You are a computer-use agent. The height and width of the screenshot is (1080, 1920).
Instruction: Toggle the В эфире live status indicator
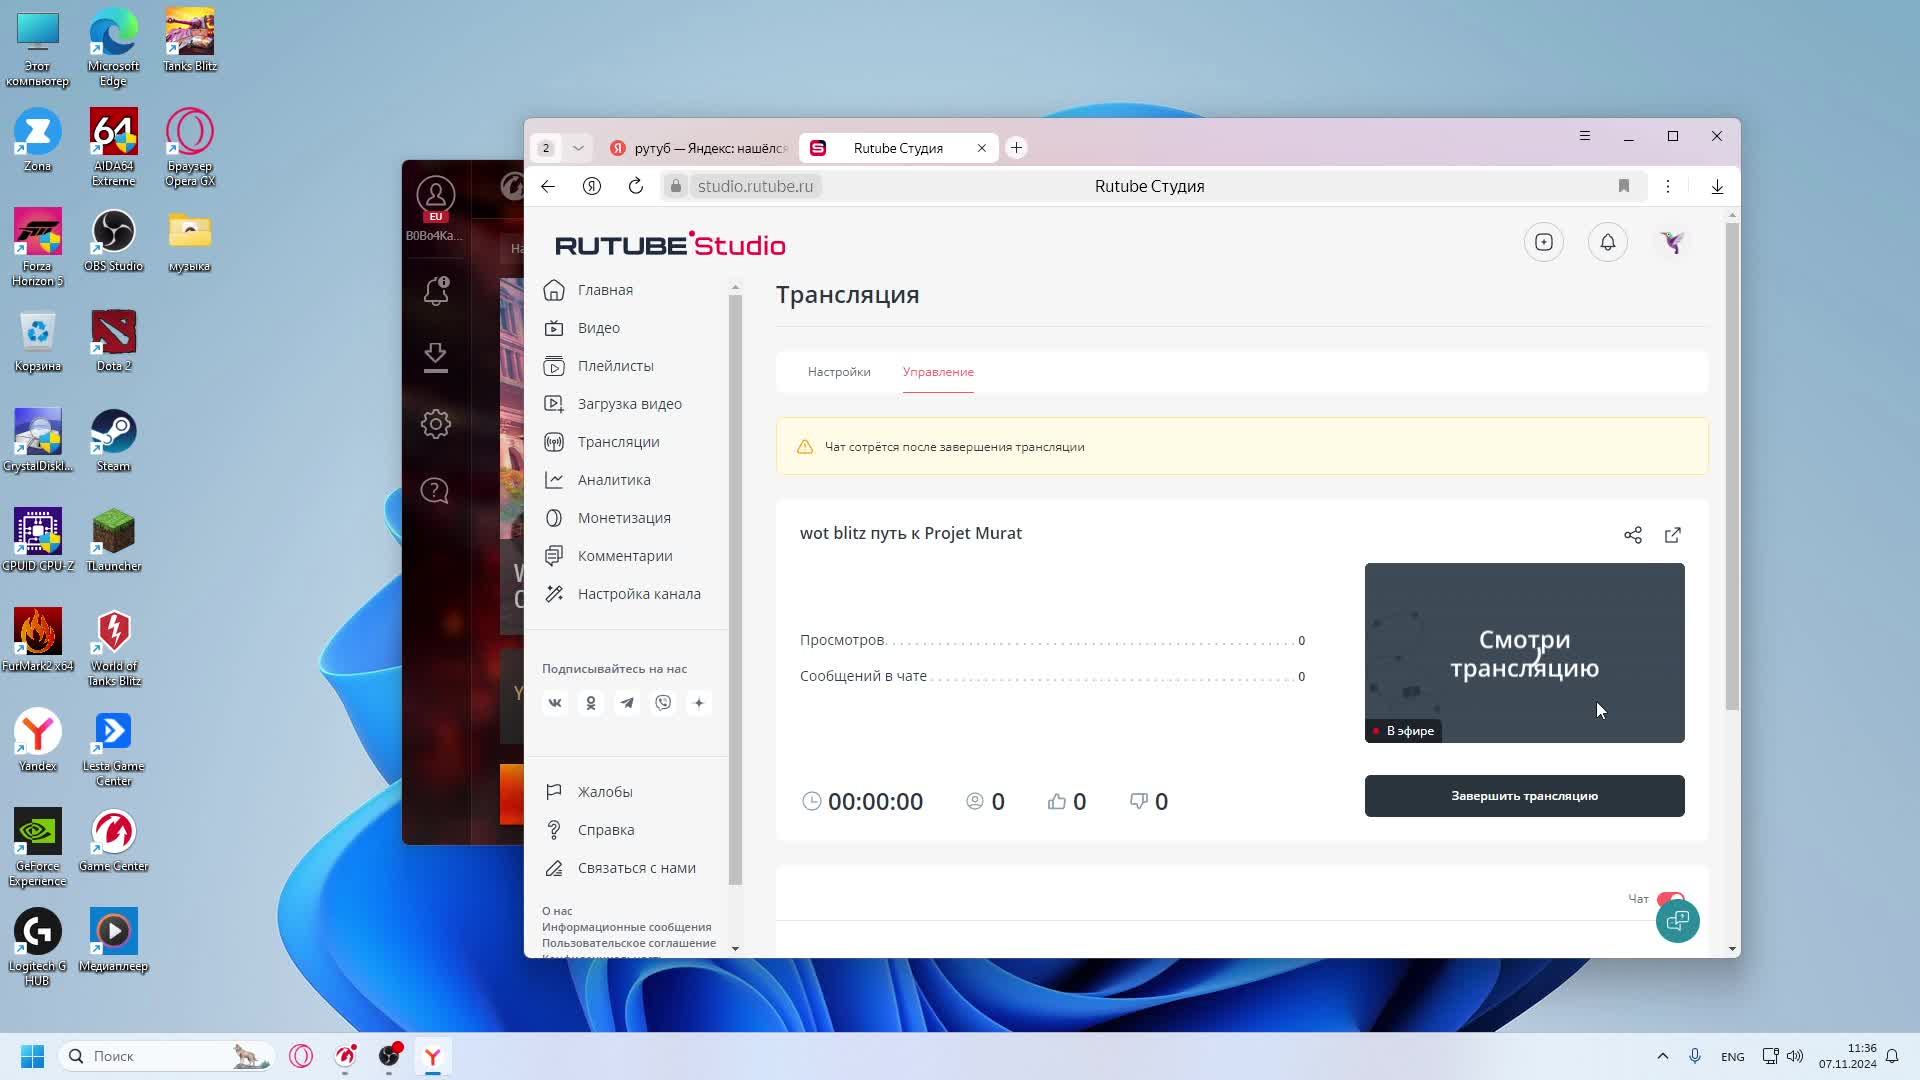pos(1403,729)
